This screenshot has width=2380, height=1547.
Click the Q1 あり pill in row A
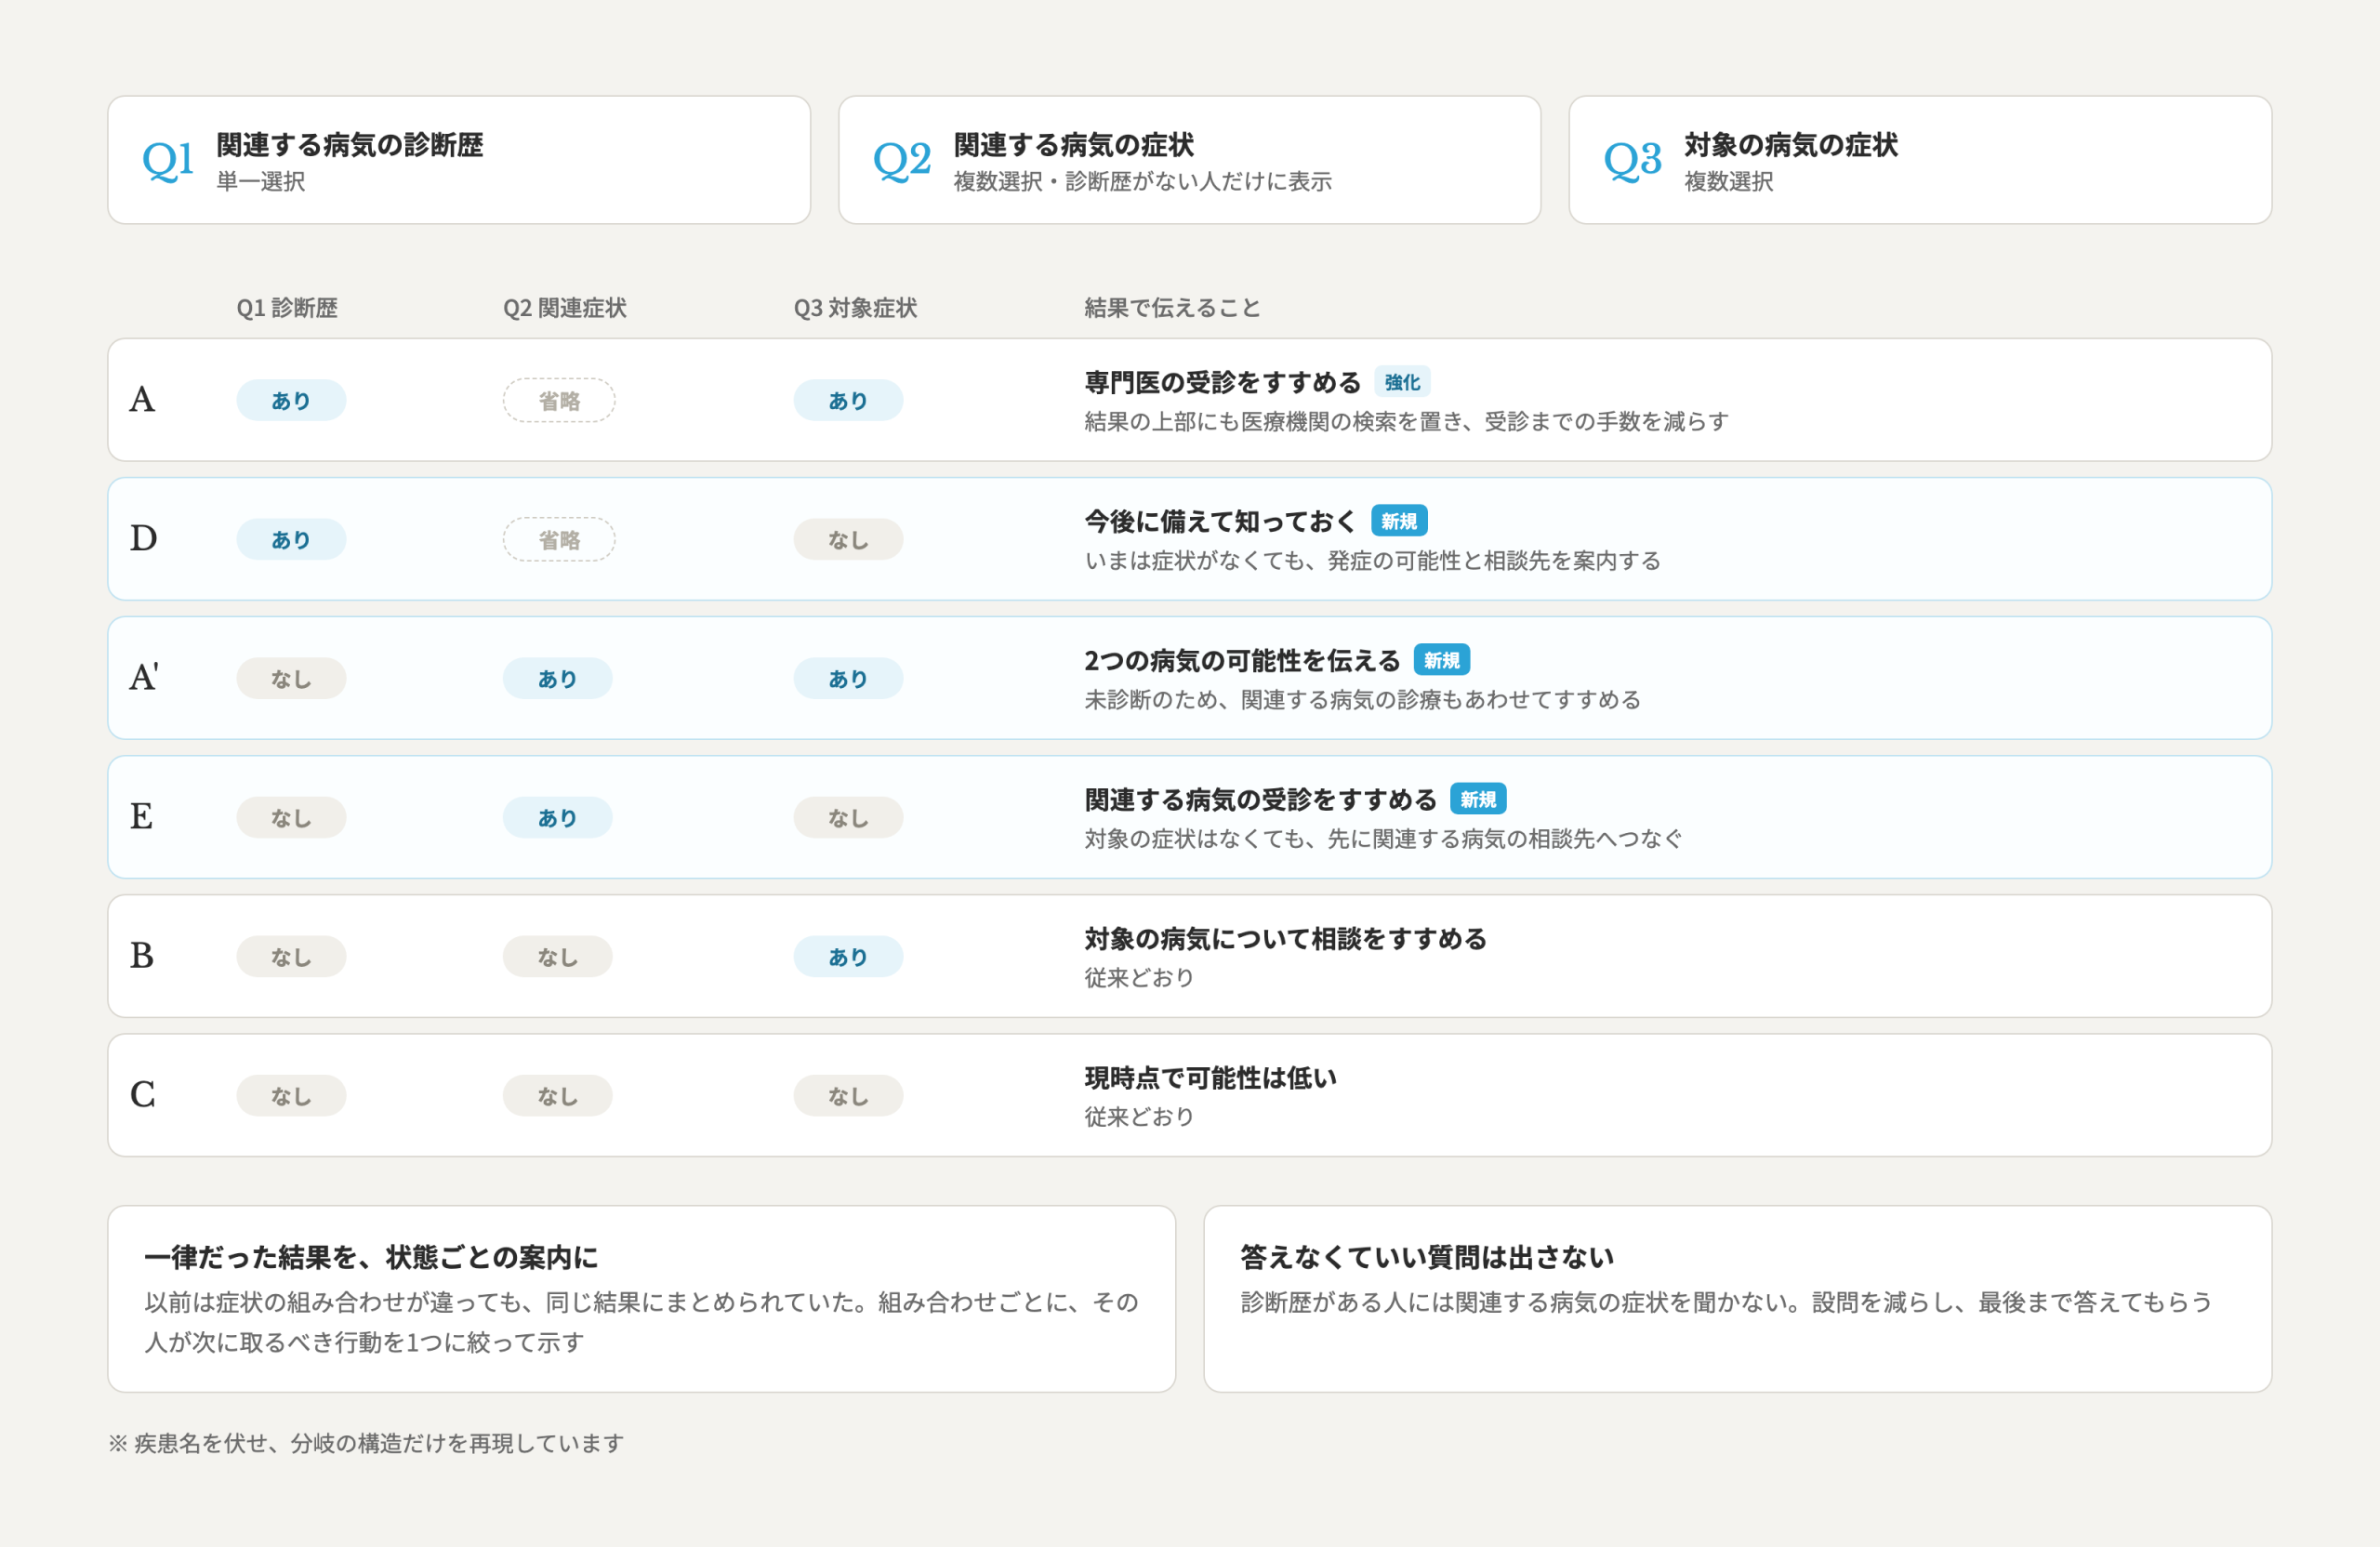(x=291, y=400)
